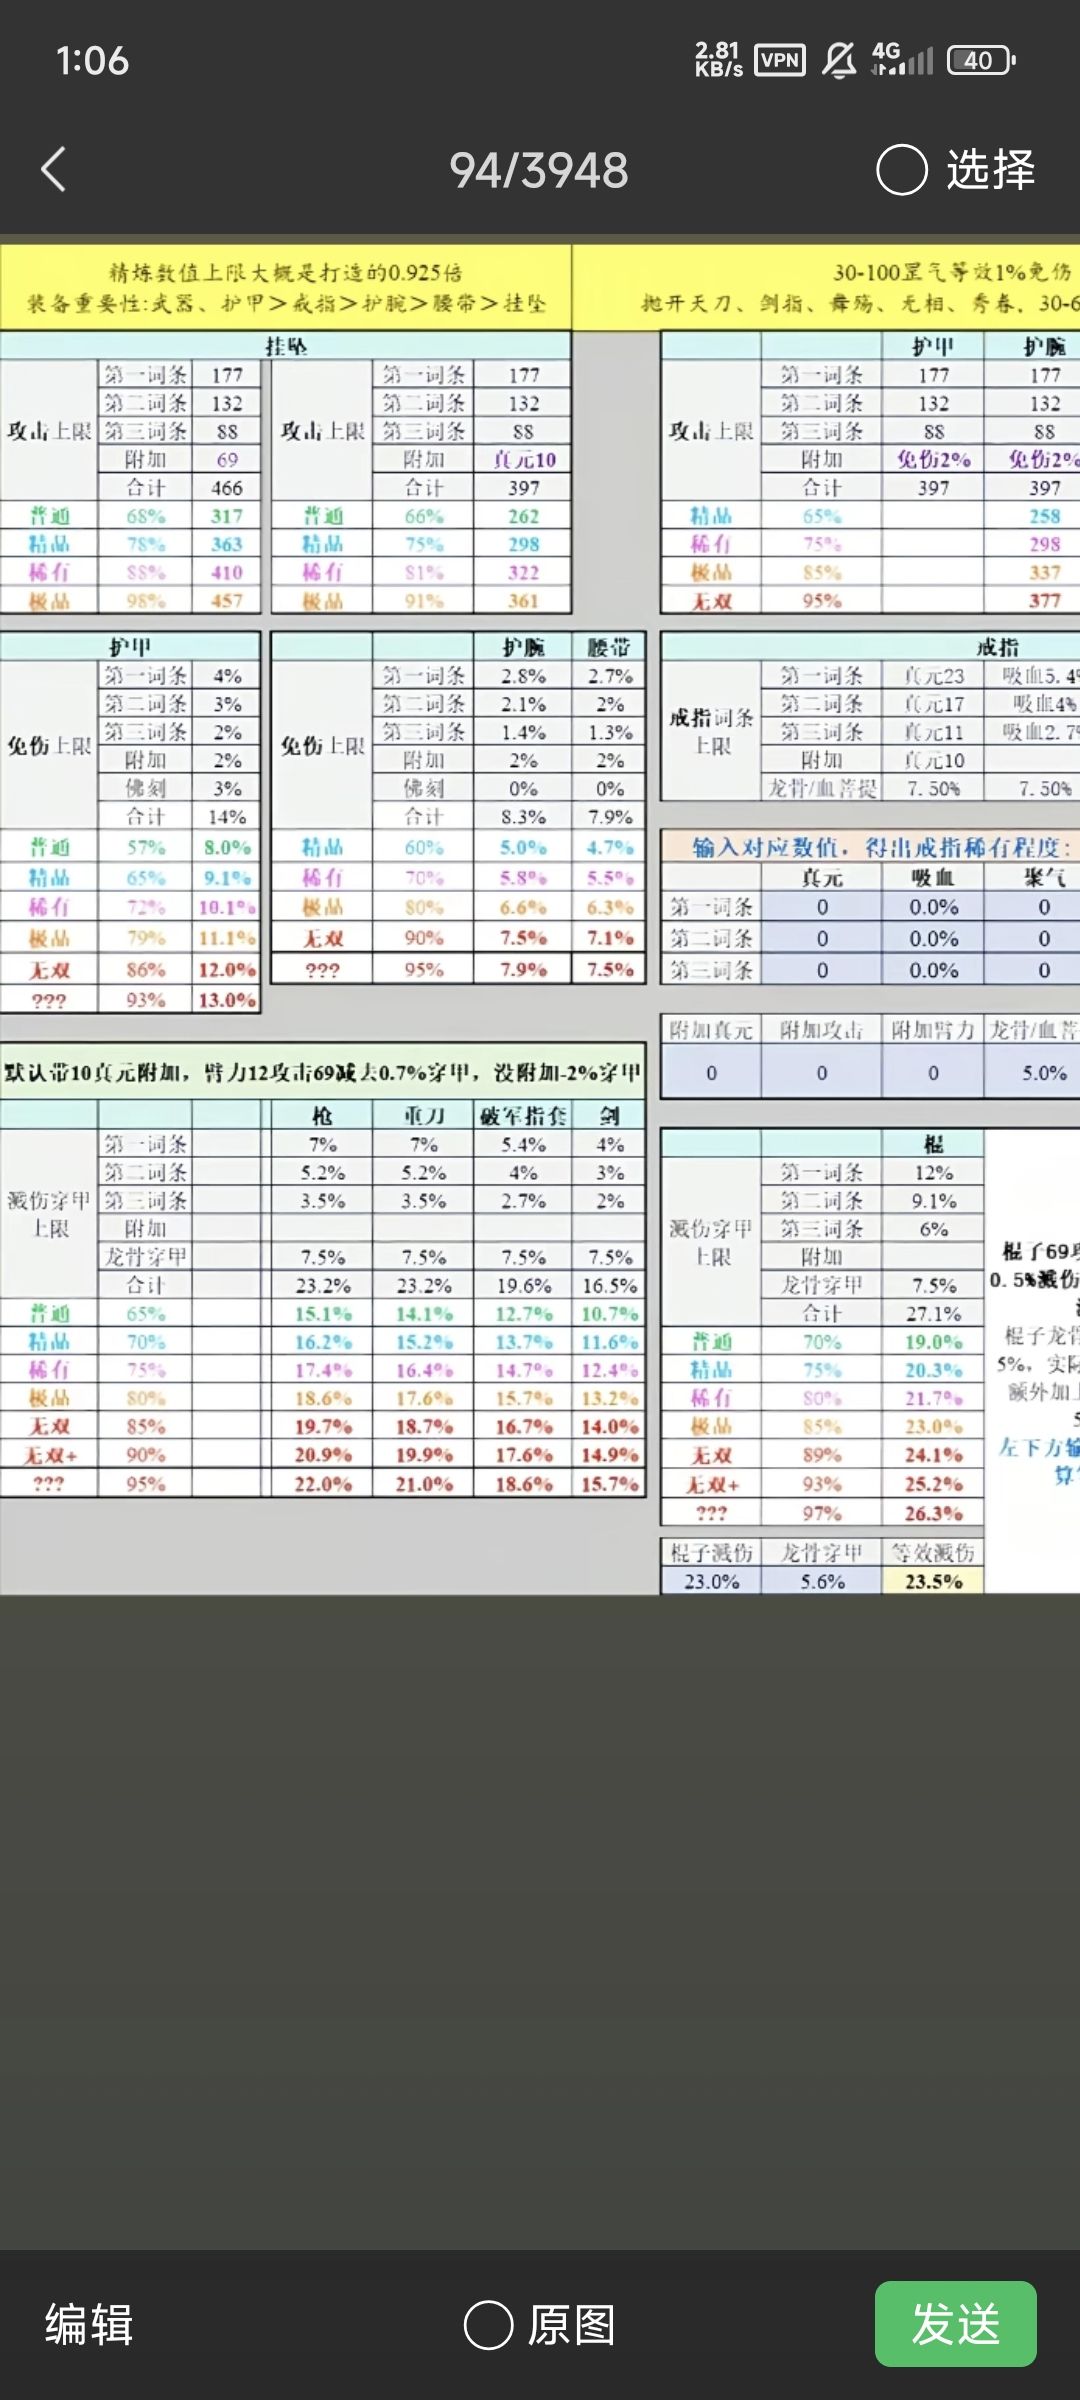
Task: Tap the 5.6% cell under 龙骨穿甲
Action: pyautogui.click(x=821, y=1581)
